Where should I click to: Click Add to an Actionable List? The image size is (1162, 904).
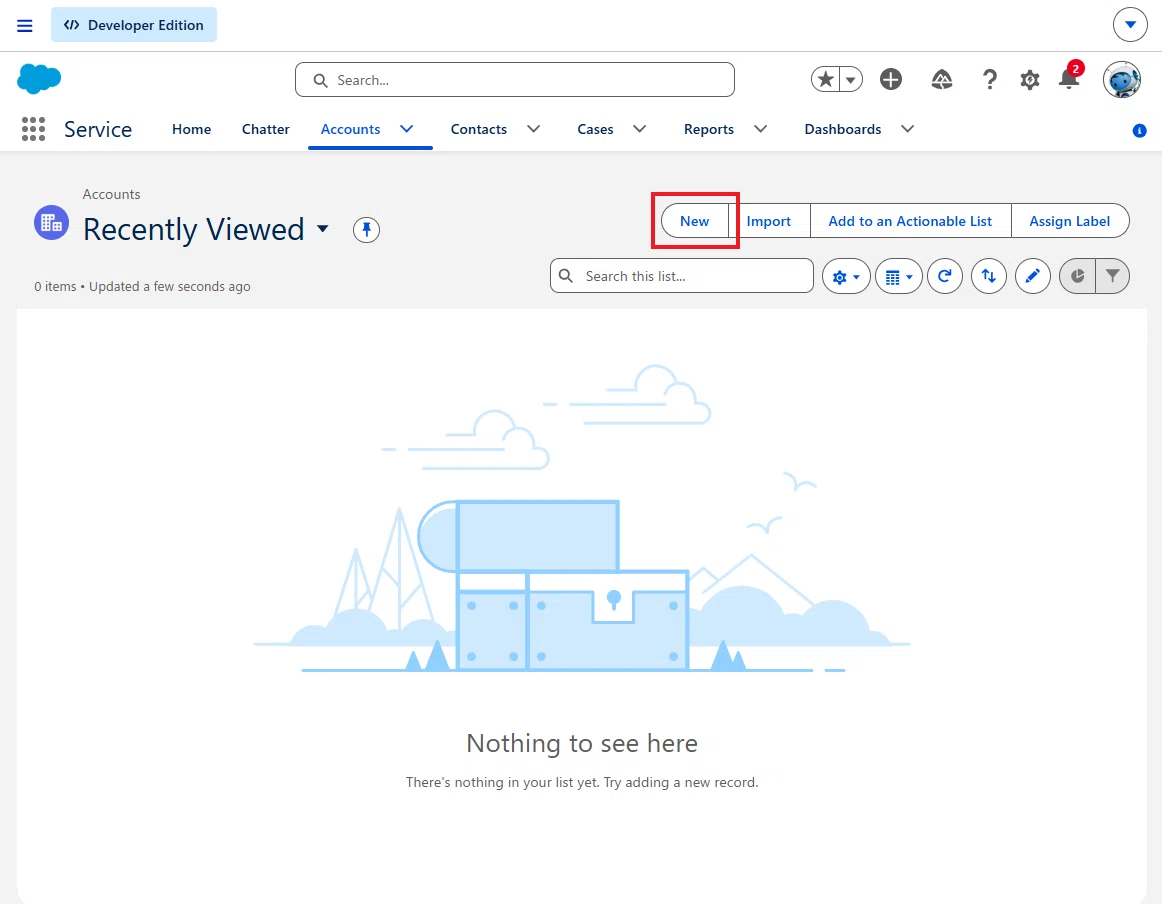910,221
